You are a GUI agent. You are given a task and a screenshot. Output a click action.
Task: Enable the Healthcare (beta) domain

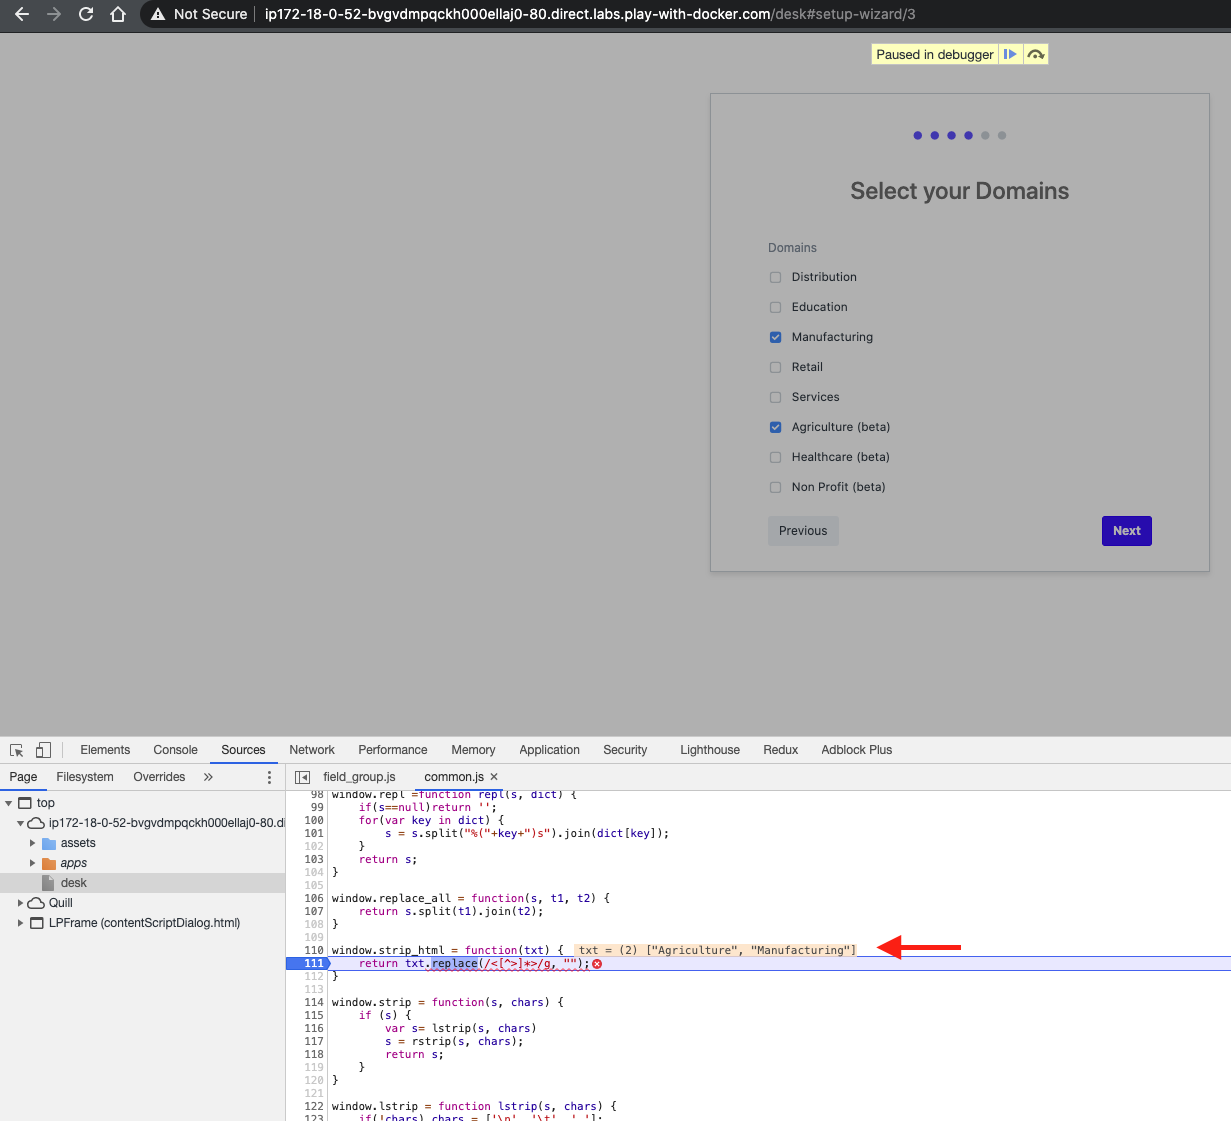click(x=775, y=457)
